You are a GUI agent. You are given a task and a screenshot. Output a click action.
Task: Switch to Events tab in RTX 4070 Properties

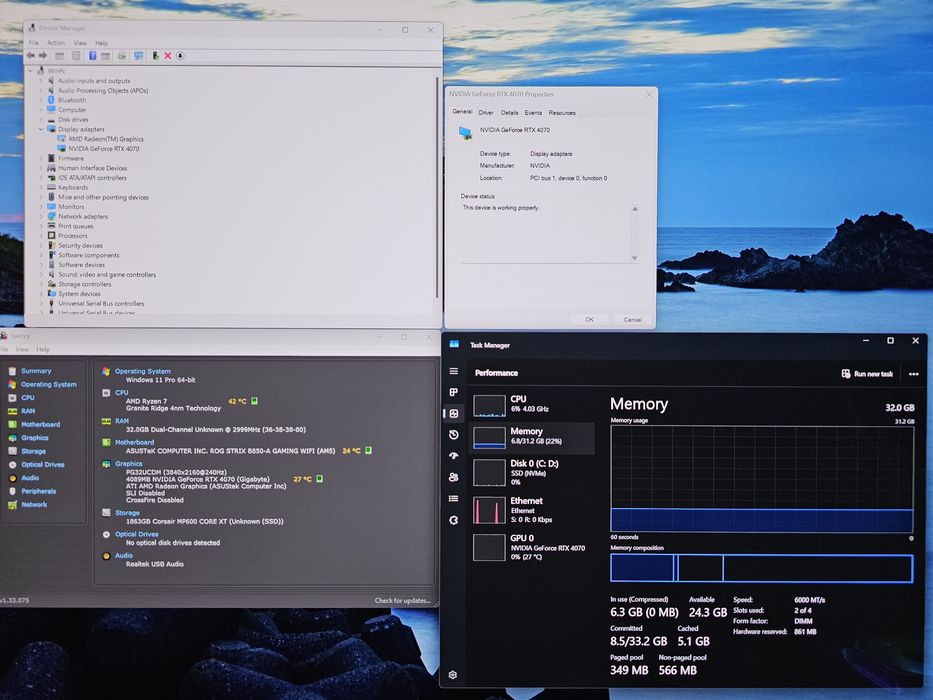click(x=533, y=112)
